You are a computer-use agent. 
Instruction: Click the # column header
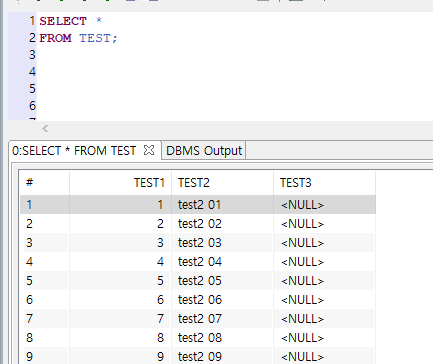(45, 183)
